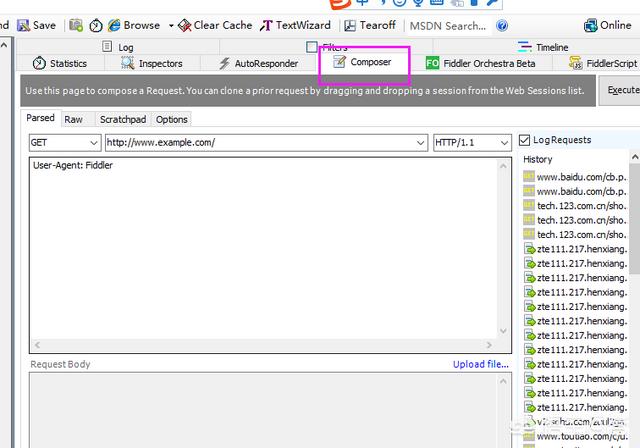This screenshot has width=640, height=448.
Task: Select the Composer tab
Action: coord(363,62)
